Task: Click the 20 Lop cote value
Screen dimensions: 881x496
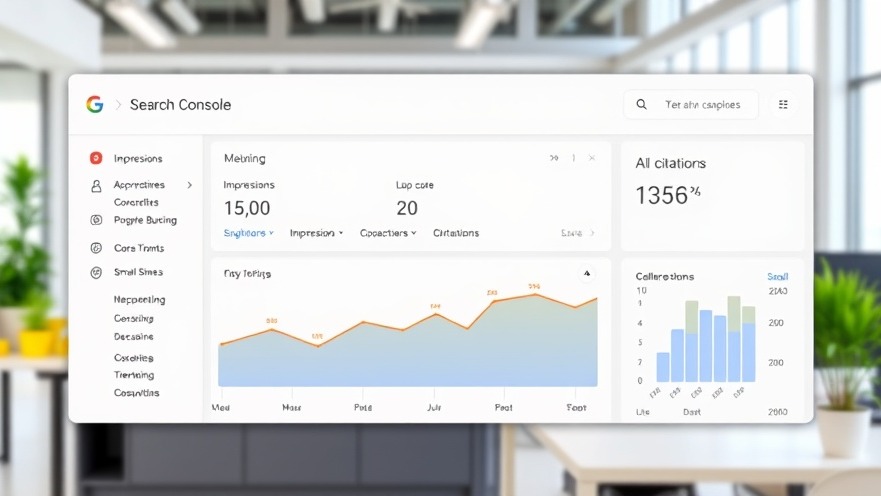Action: point(407,208)
